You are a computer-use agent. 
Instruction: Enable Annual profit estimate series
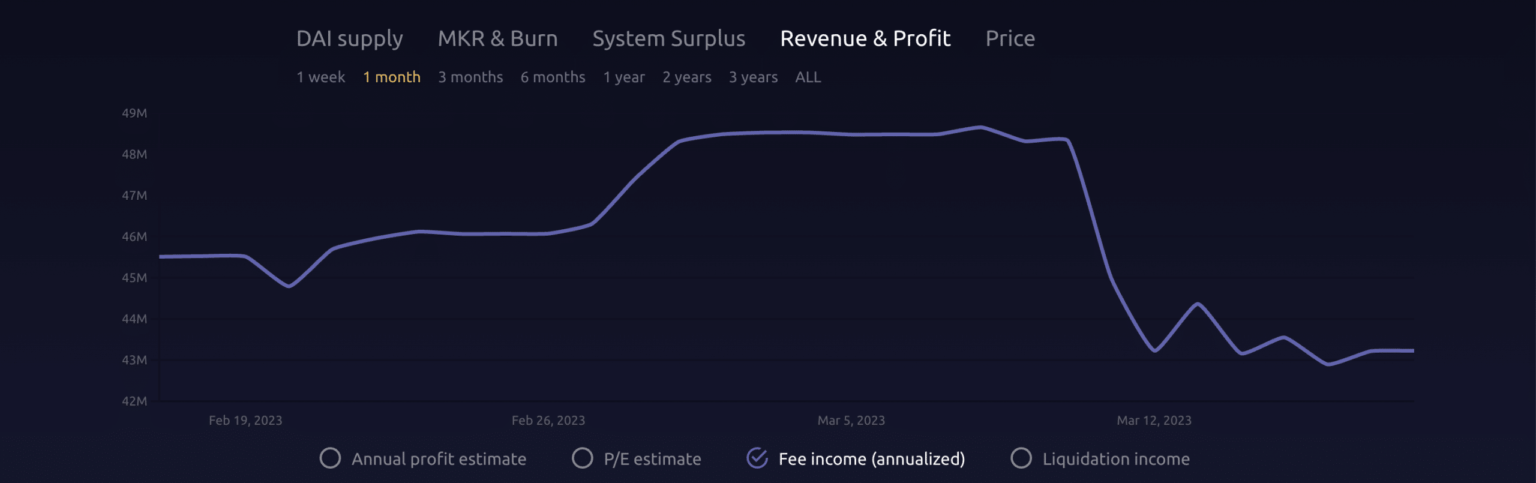point(330,459)
